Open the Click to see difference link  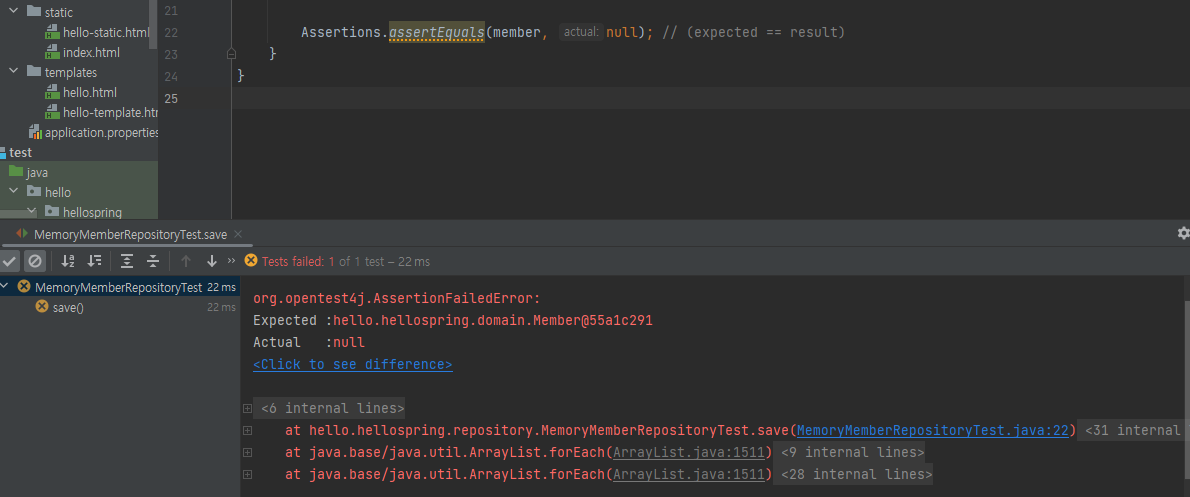352,364
